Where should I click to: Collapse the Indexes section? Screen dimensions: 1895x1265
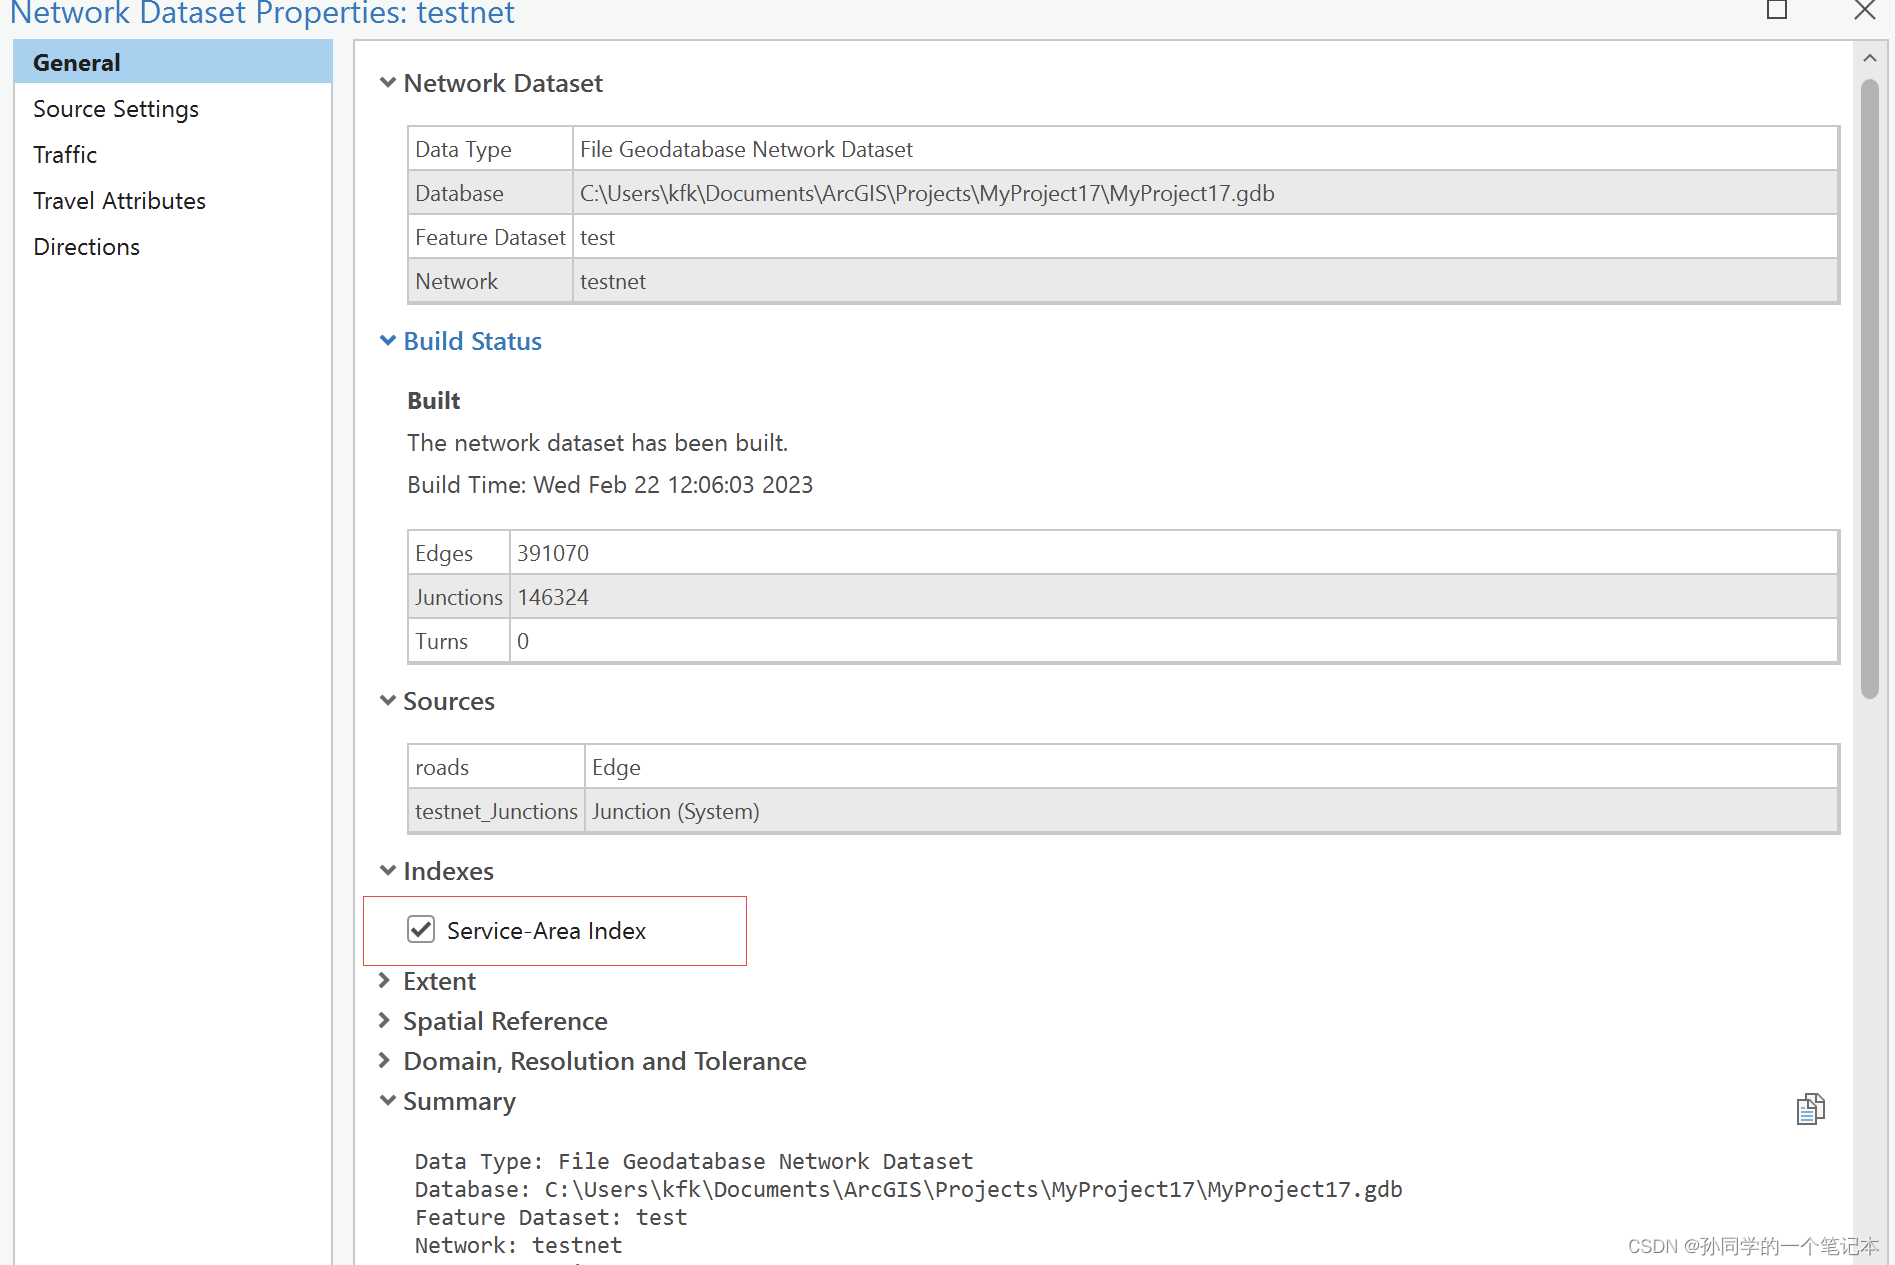click(387, 871)
